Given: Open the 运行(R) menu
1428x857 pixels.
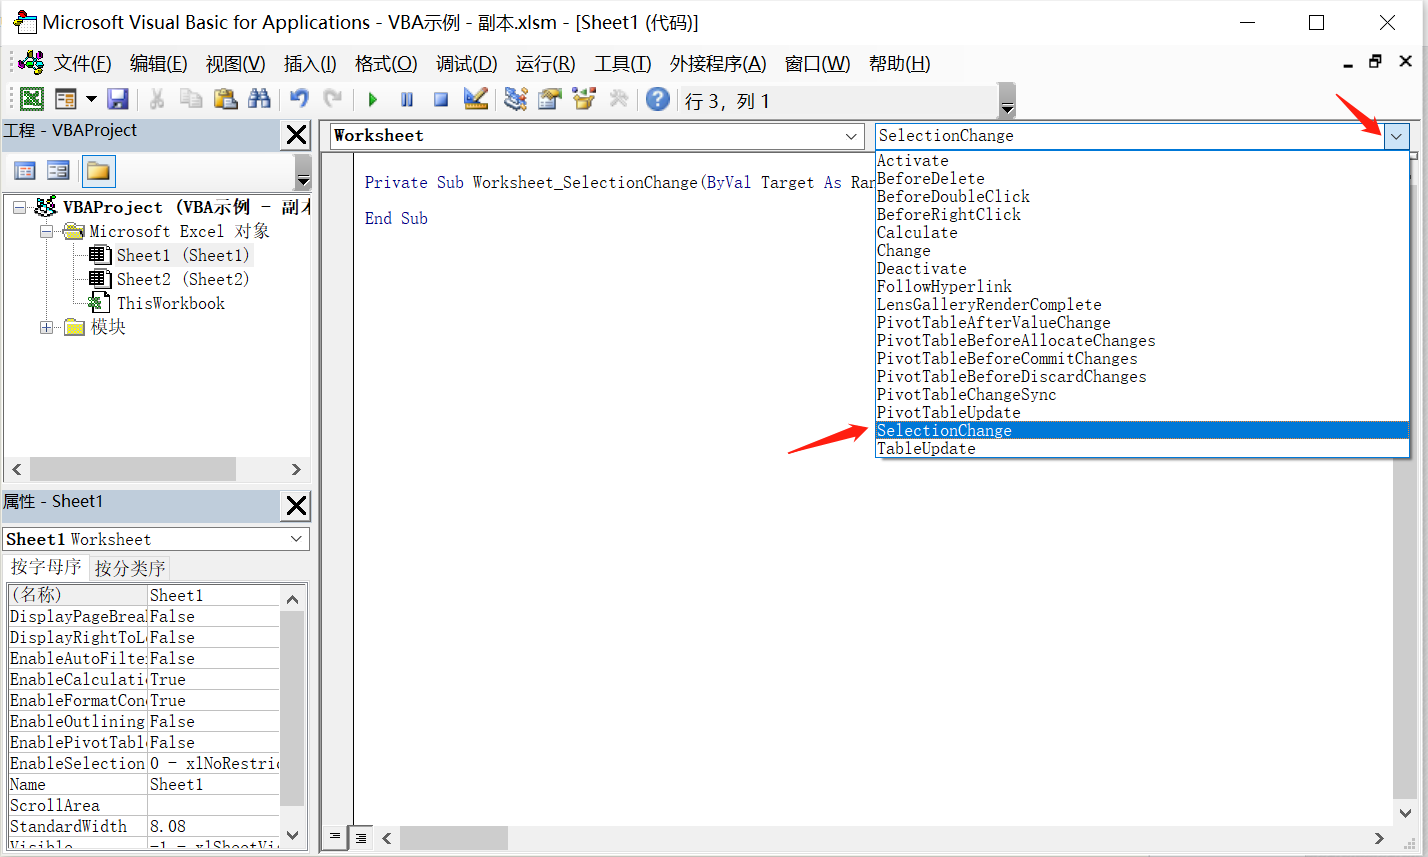Looking at the screenshot, I should coord(545,64).
